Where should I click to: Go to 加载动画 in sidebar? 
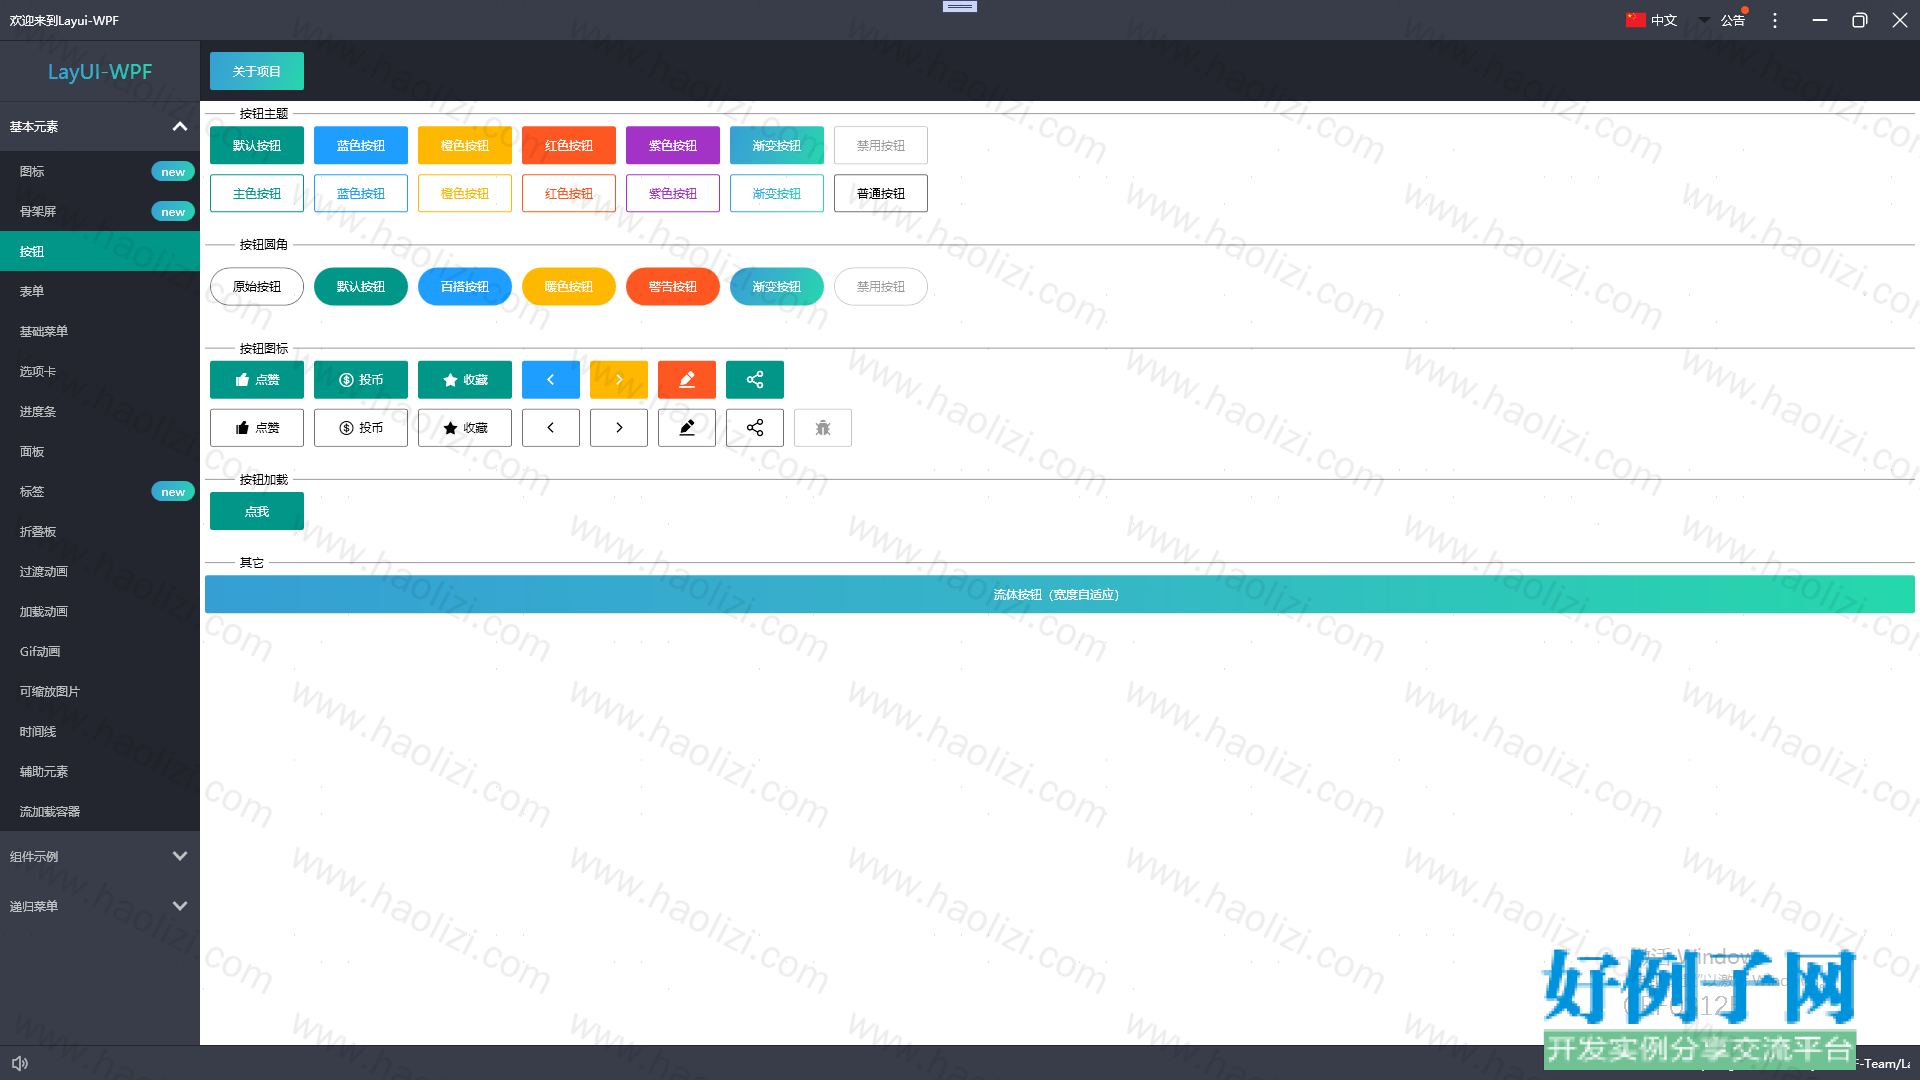100,611
